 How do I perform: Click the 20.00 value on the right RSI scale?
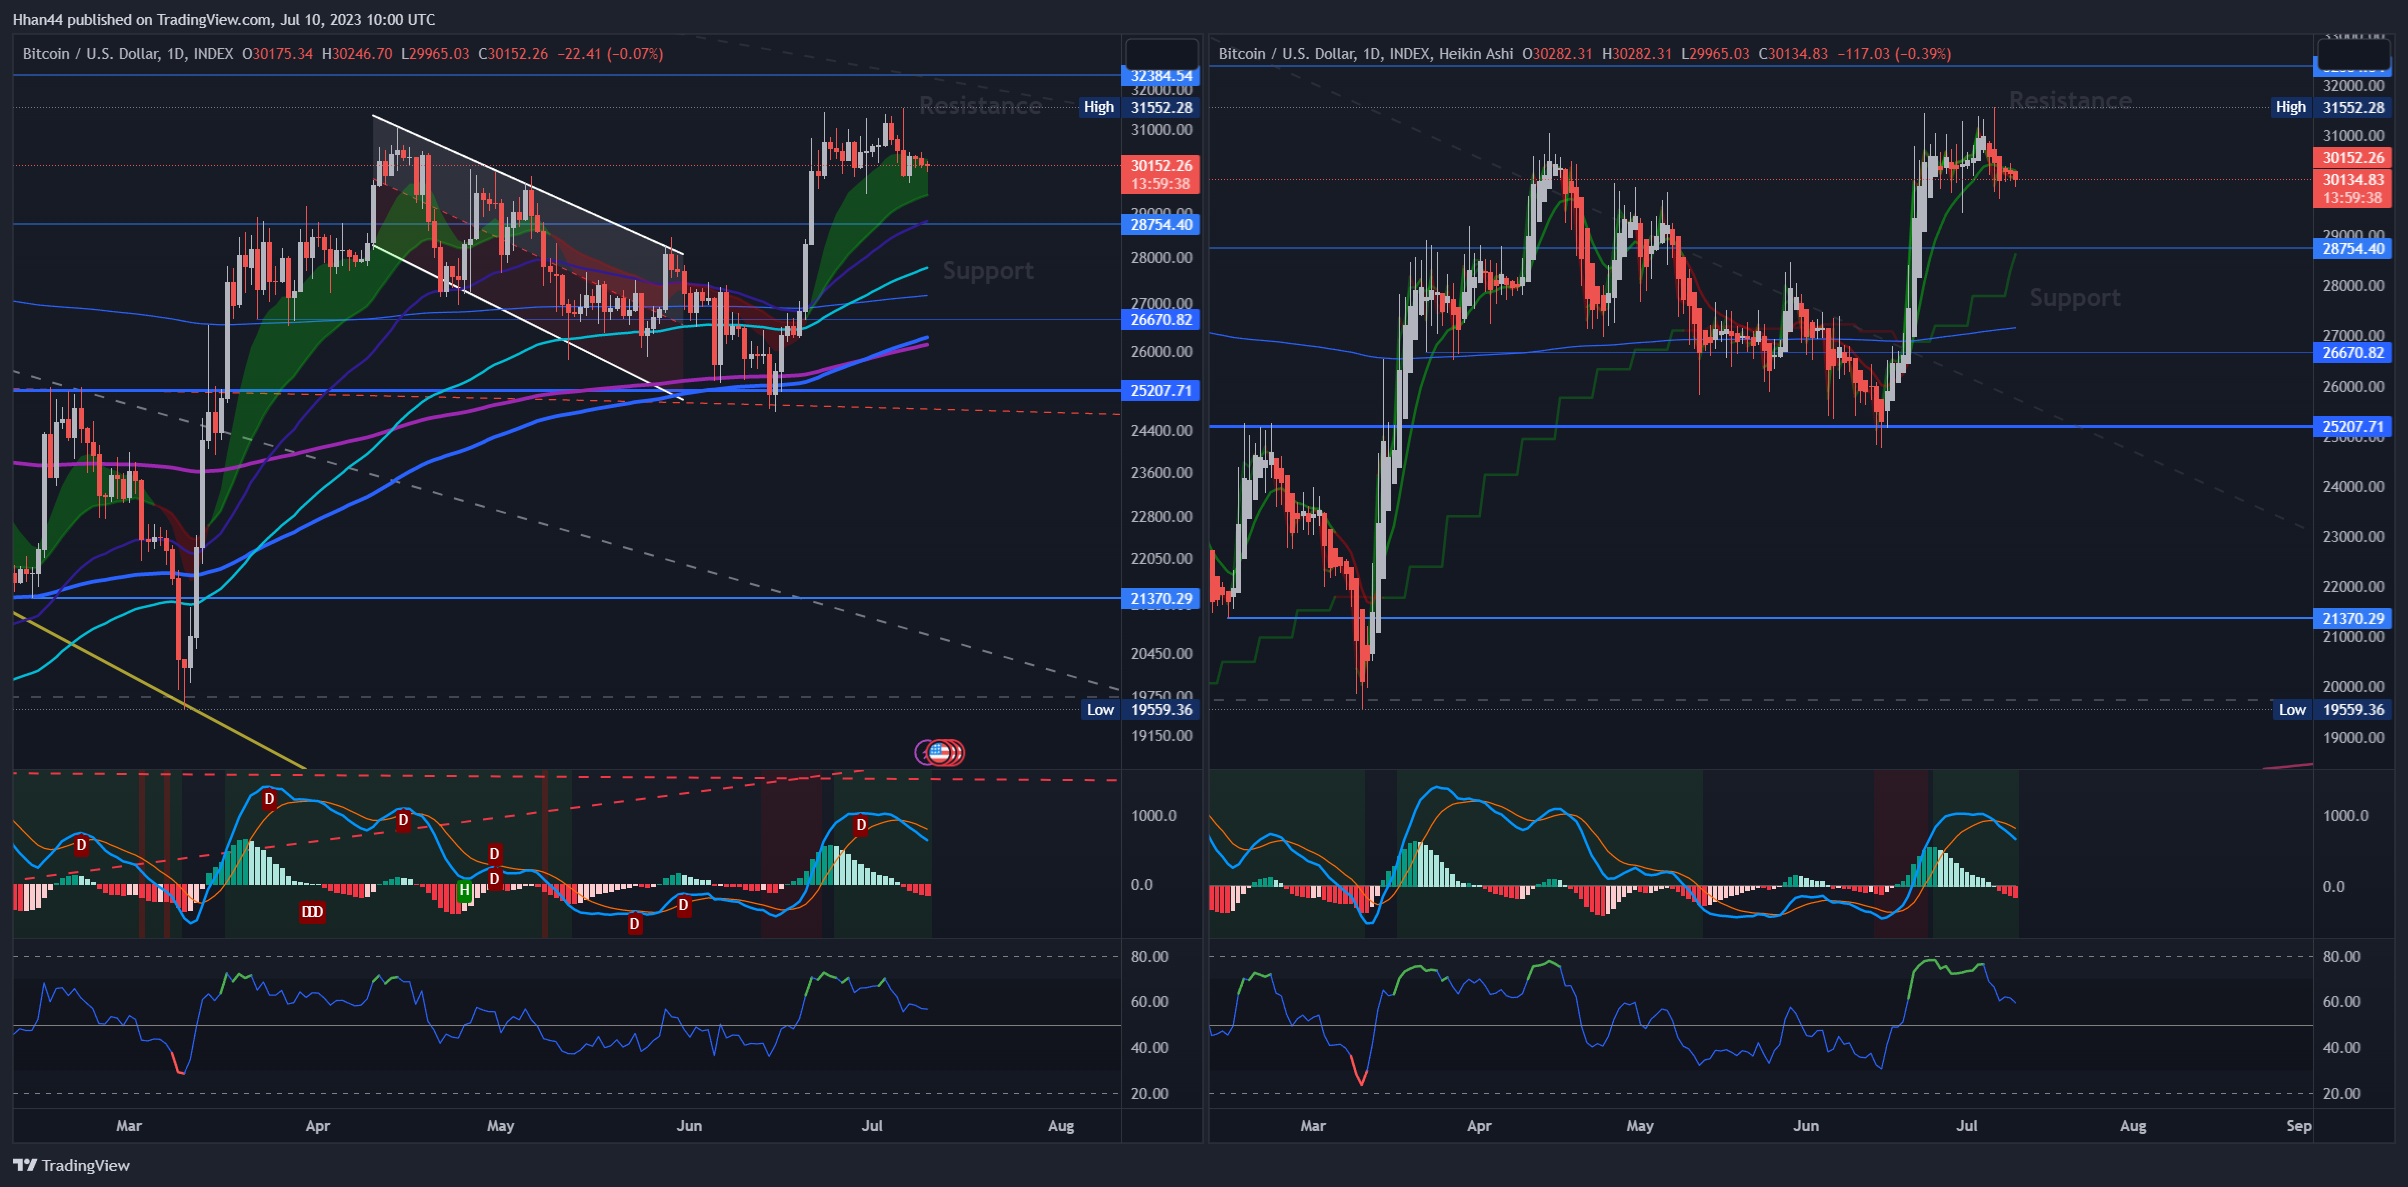click(2342, 1094)
